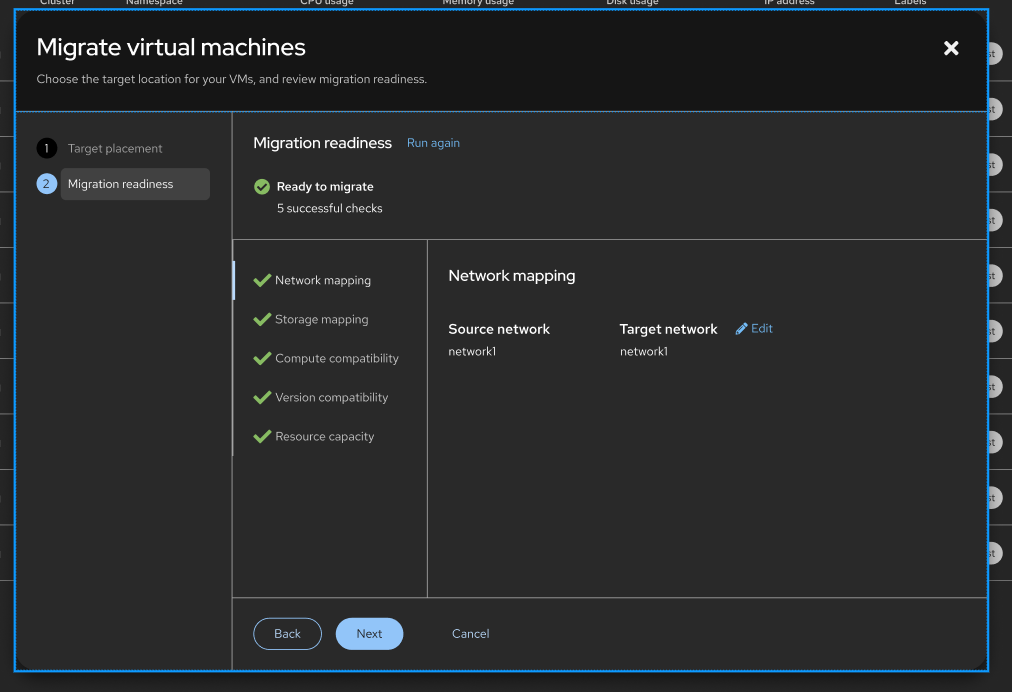The height and width of the screenshot is (692, 1012).
Task: Click network1 under Source network
Action: coord(472,352)
